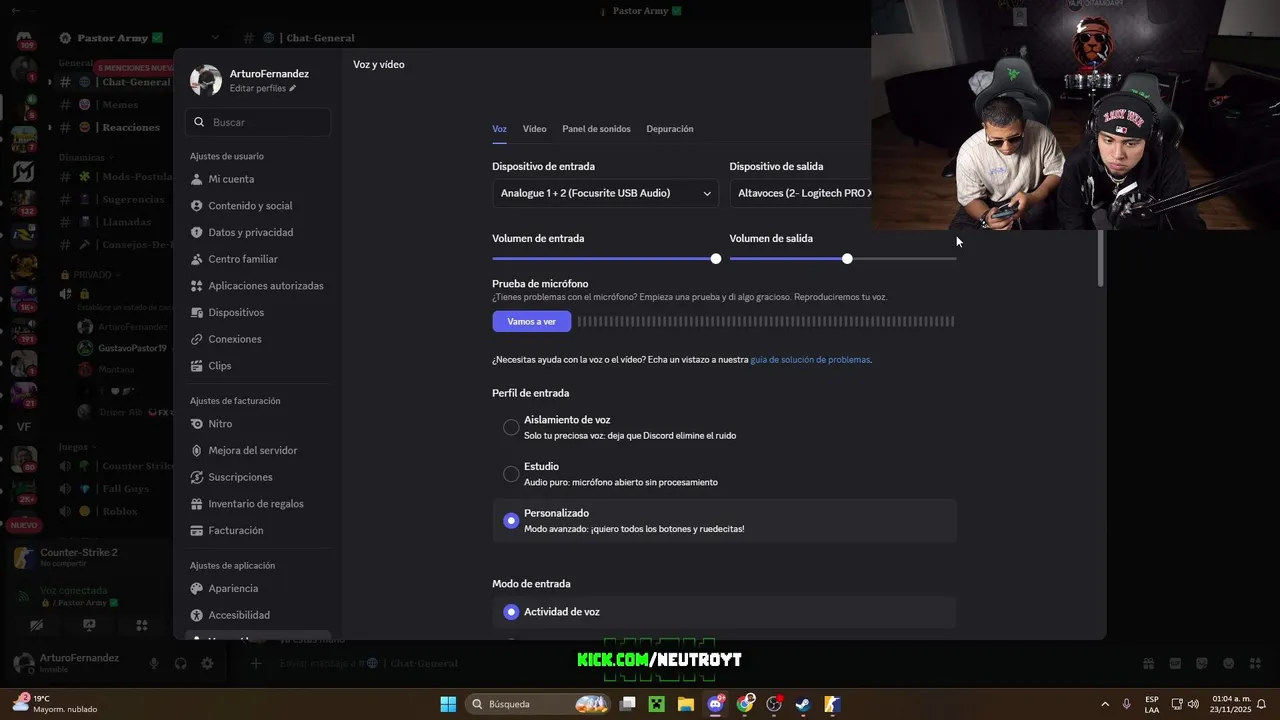
Task: Open guía de solución de problemas link
Action: pos(810,360)
